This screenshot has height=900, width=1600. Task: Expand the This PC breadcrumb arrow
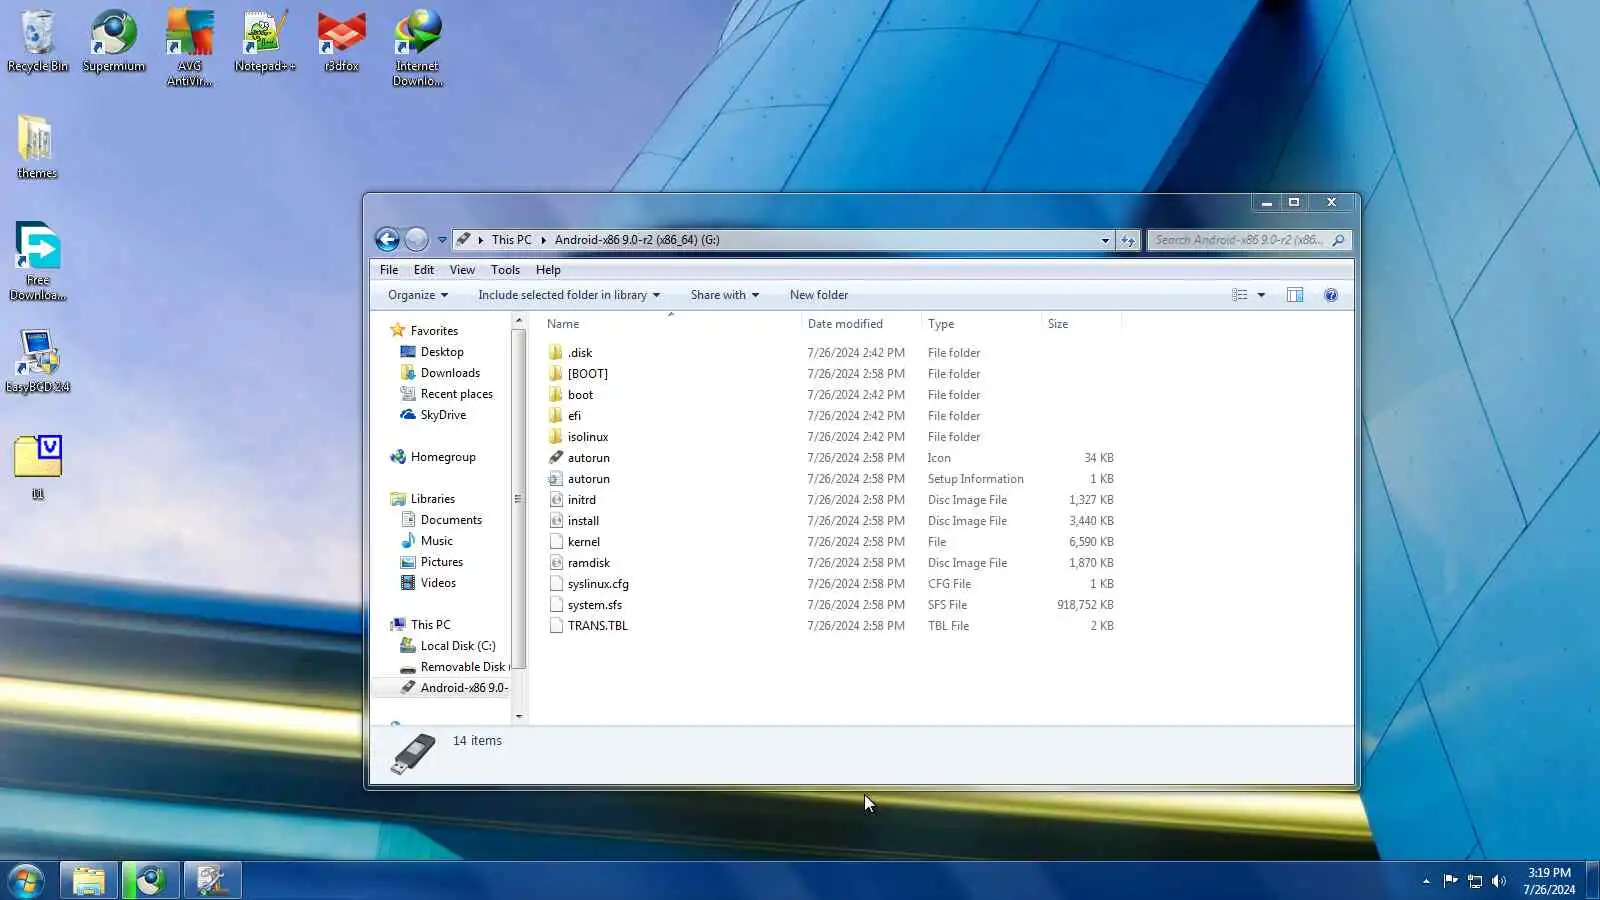[x=543, y=240]
